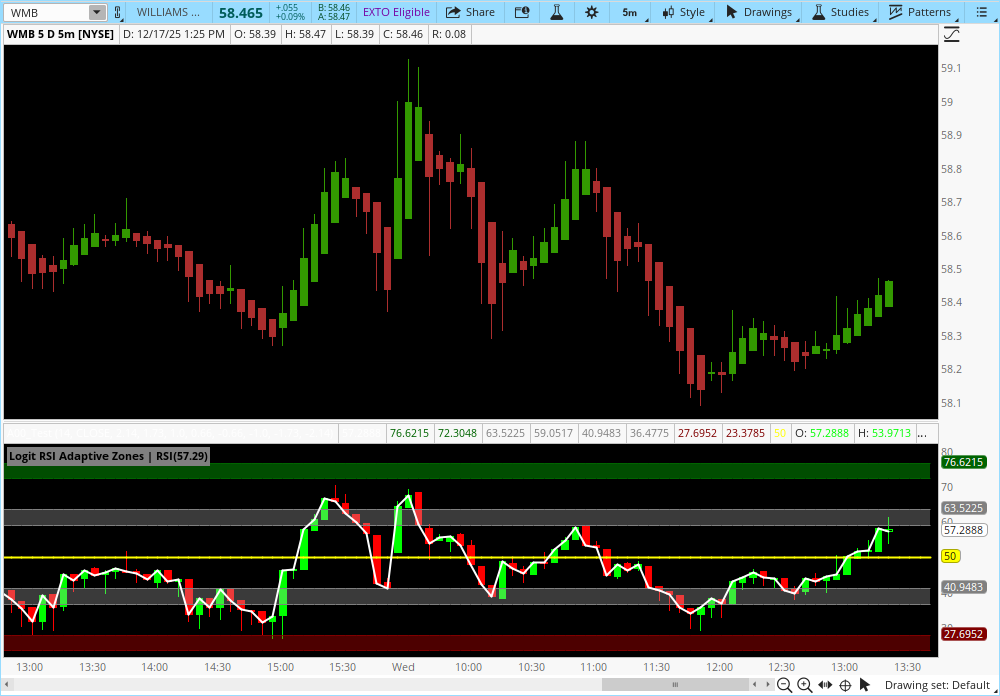The height and width of the screenshot is (696, 1000).
Task: Open the Patterns menu
Action: [921, 12]
